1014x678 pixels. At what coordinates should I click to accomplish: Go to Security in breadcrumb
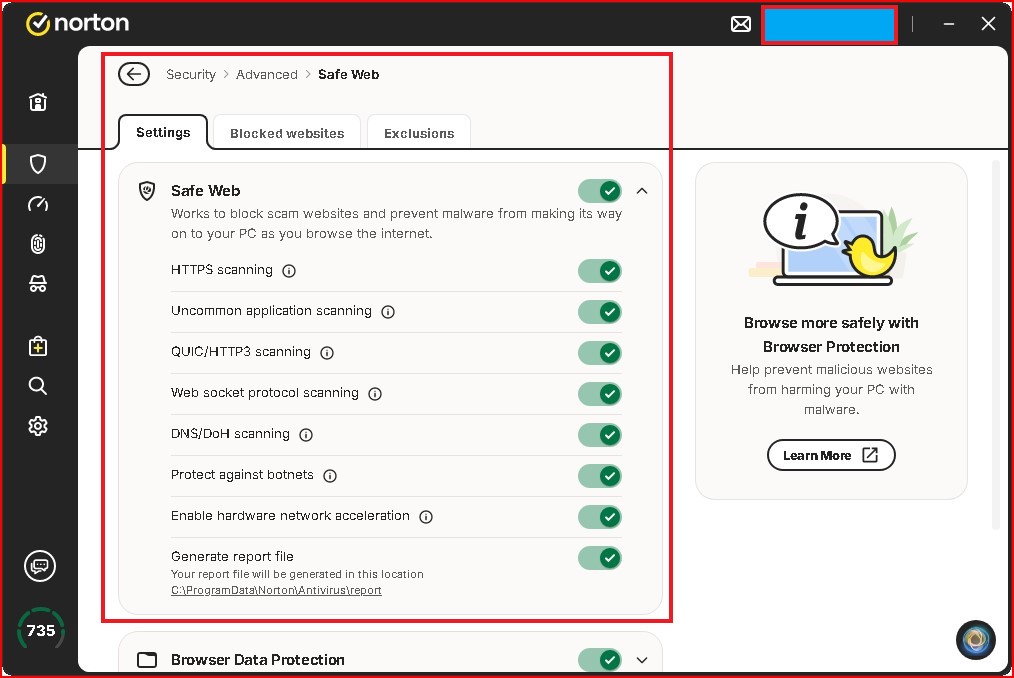(191, 74)
